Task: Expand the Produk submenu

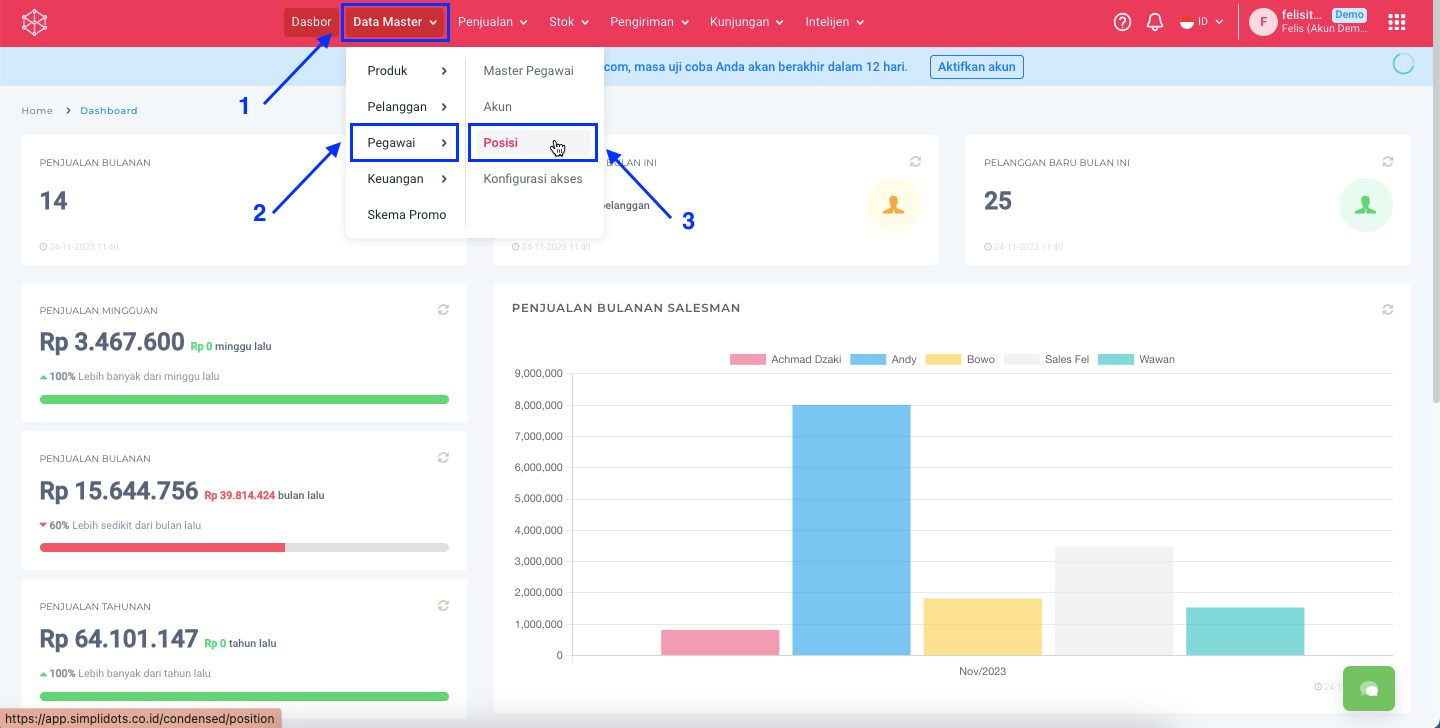Action: pos(405,71)
